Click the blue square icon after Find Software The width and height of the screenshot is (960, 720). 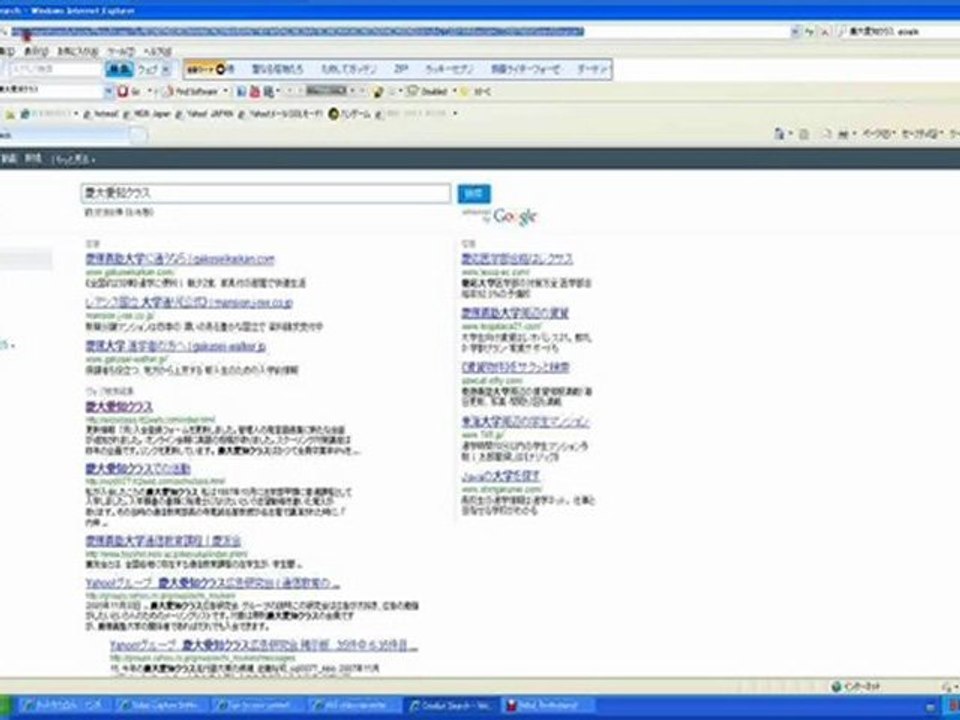click(241, 92)
